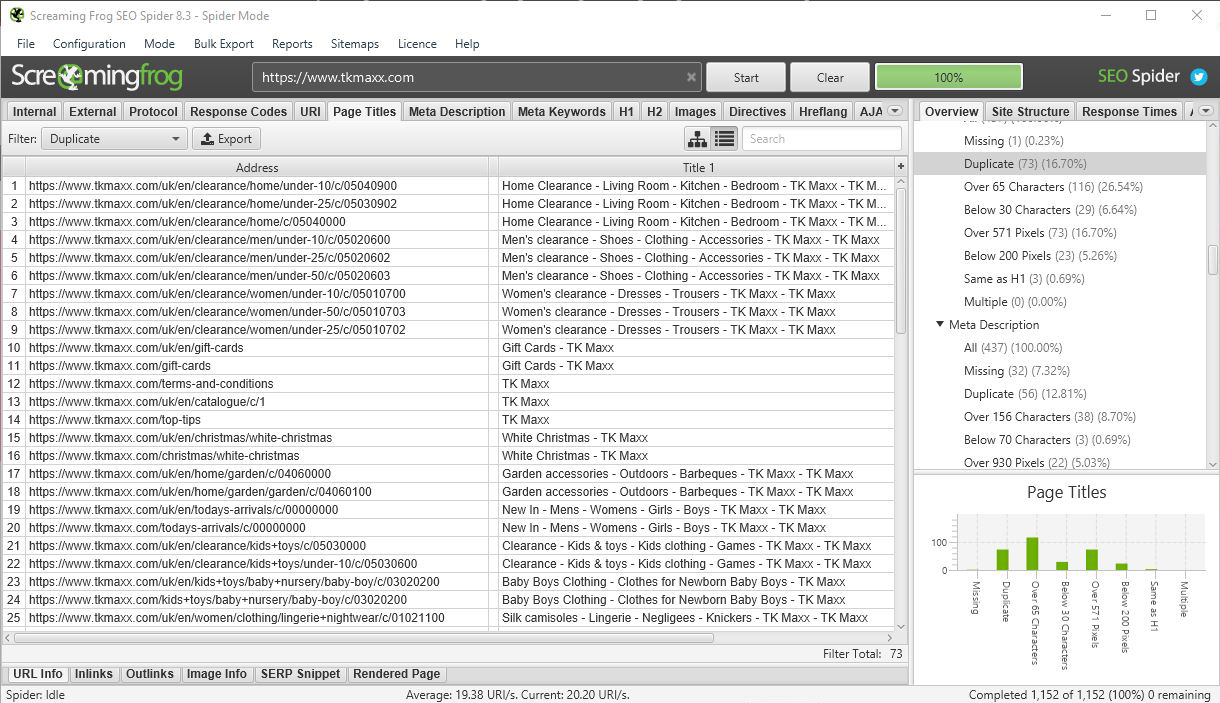The width and height of the screenshot is (1220, 703).
Task: Select the Overview tab in the right panel
Action: click(951, 111)
